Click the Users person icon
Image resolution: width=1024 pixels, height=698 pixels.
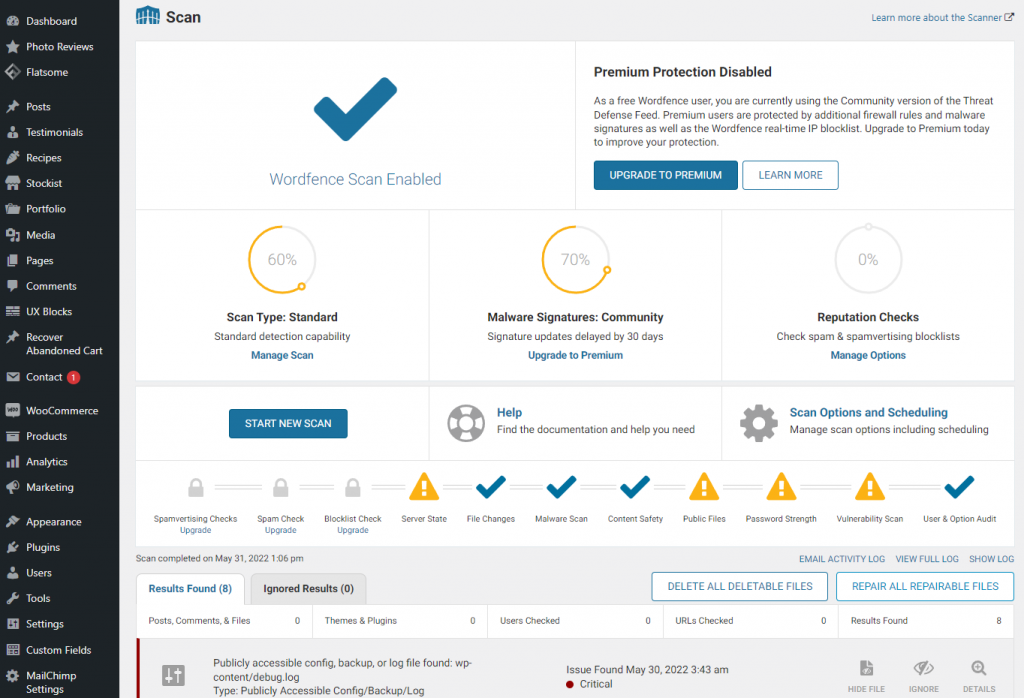[x=12, y=573]
